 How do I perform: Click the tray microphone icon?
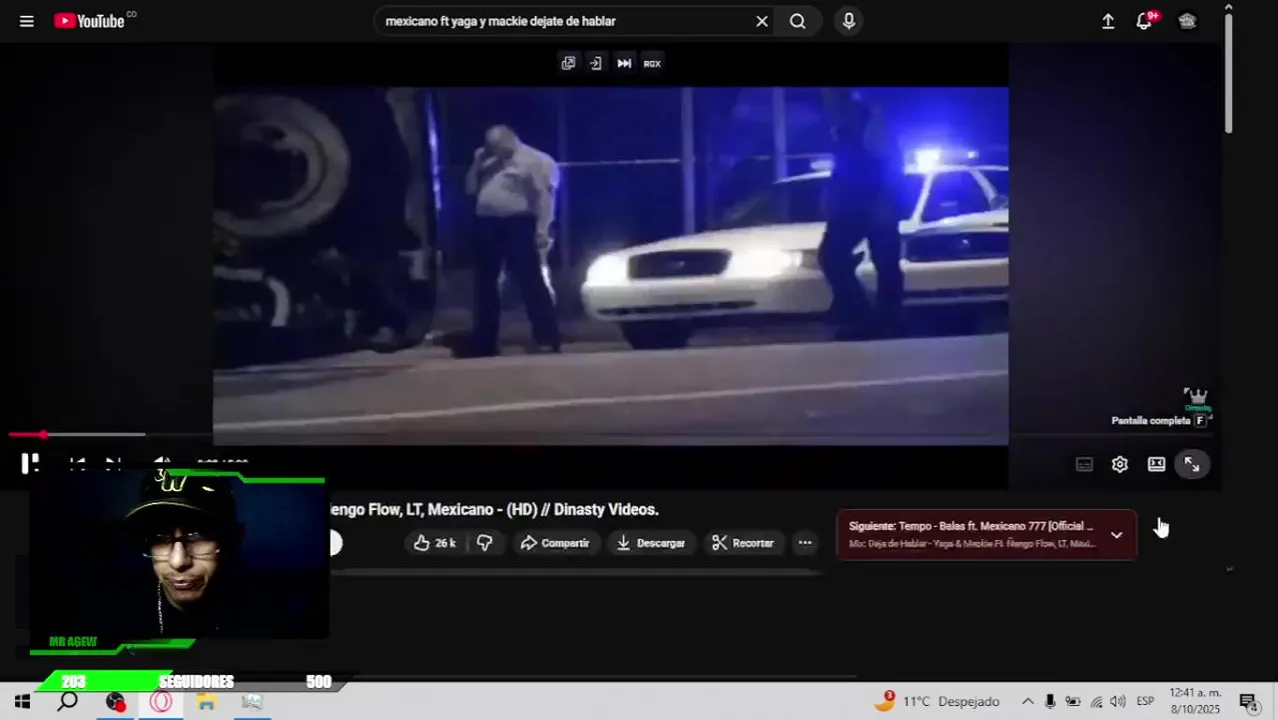tap(1050, 701)
